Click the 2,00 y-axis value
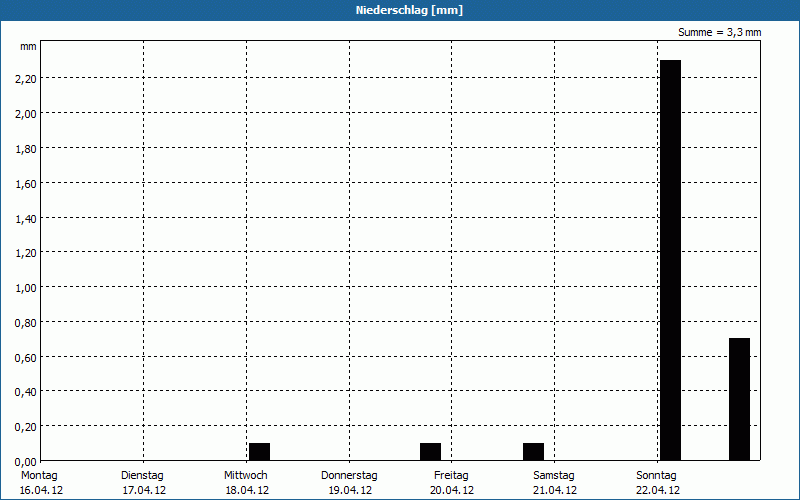This screenshot has width=800, height=500. [x=26, y=114]
